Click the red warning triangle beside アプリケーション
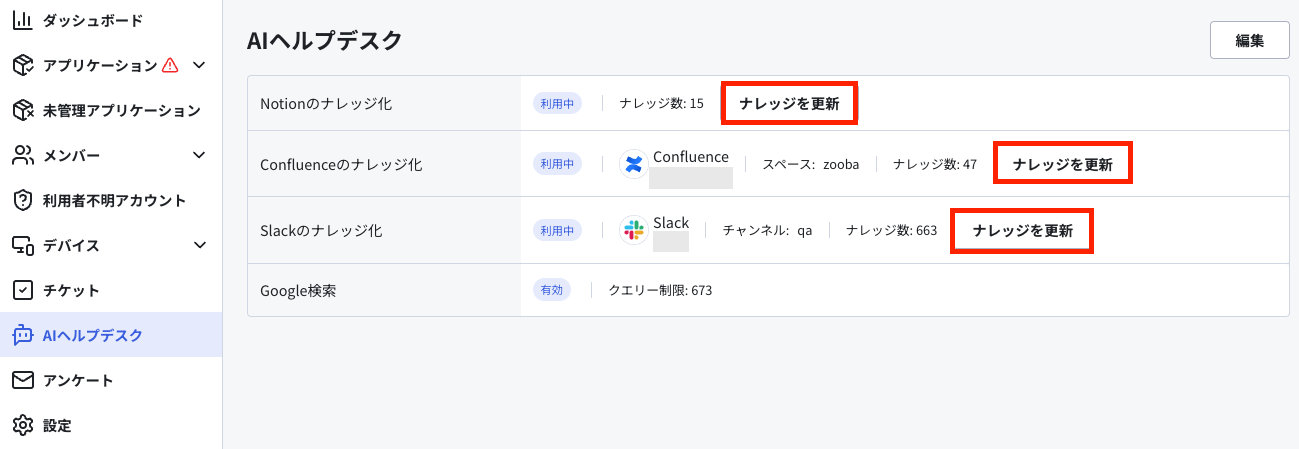Viewport: 1299px width, 449px height. point(169,65)
